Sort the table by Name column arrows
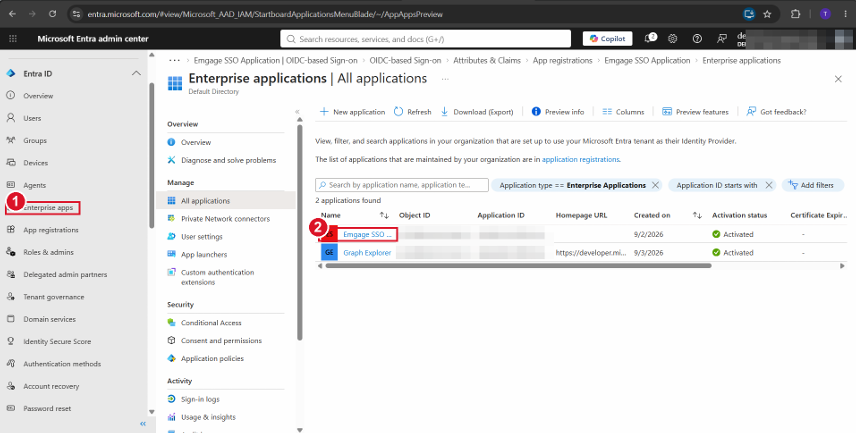The width and height of the screenshot is (856, 433). [x=384, y=215]
